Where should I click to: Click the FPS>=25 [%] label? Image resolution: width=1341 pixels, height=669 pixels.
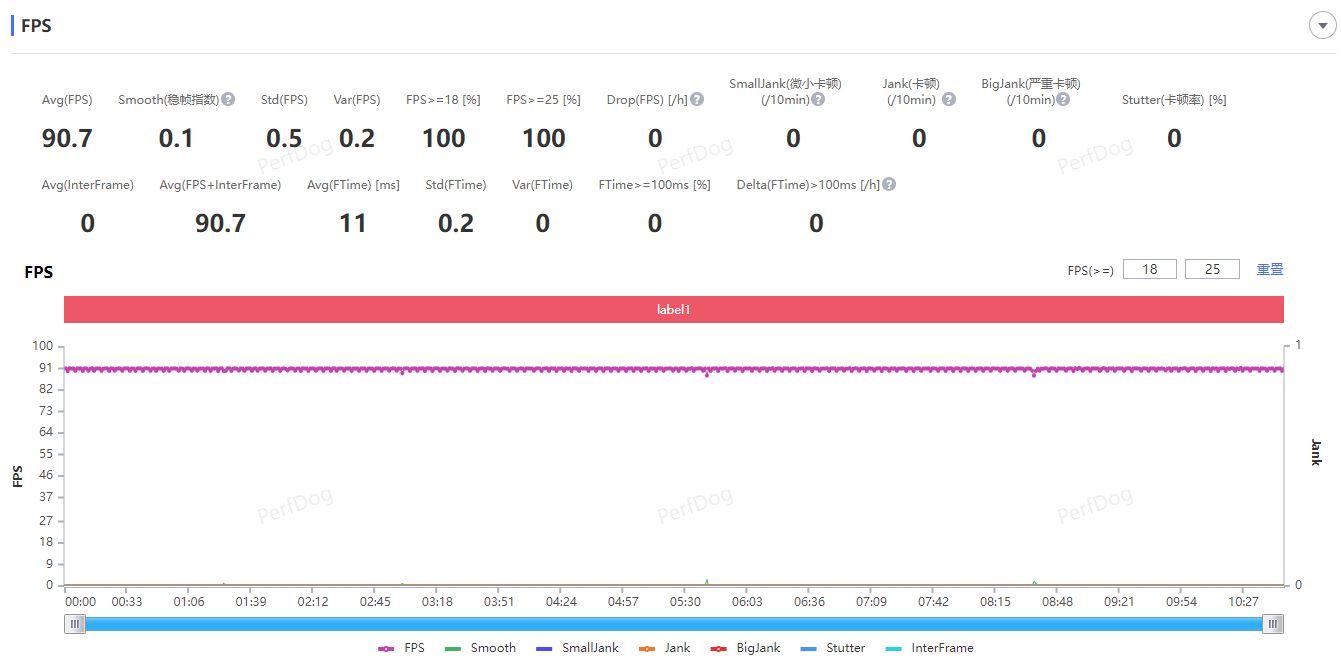[x=543, y=100]
